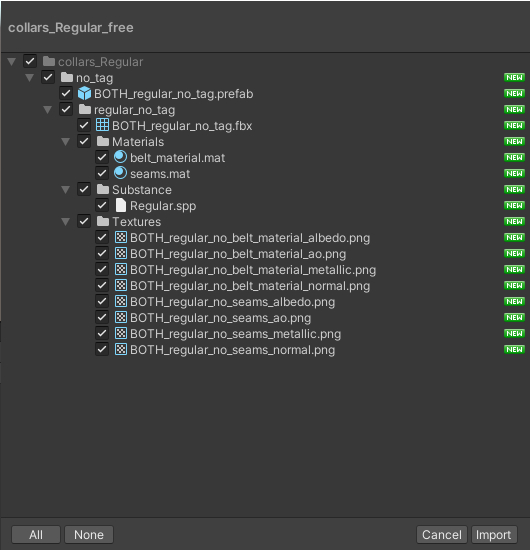Viewport: 530px width, 550px height.
Task: Click the texture icon of BOTH_regular_no_seams_normal.png
Action: pos(121,349)
